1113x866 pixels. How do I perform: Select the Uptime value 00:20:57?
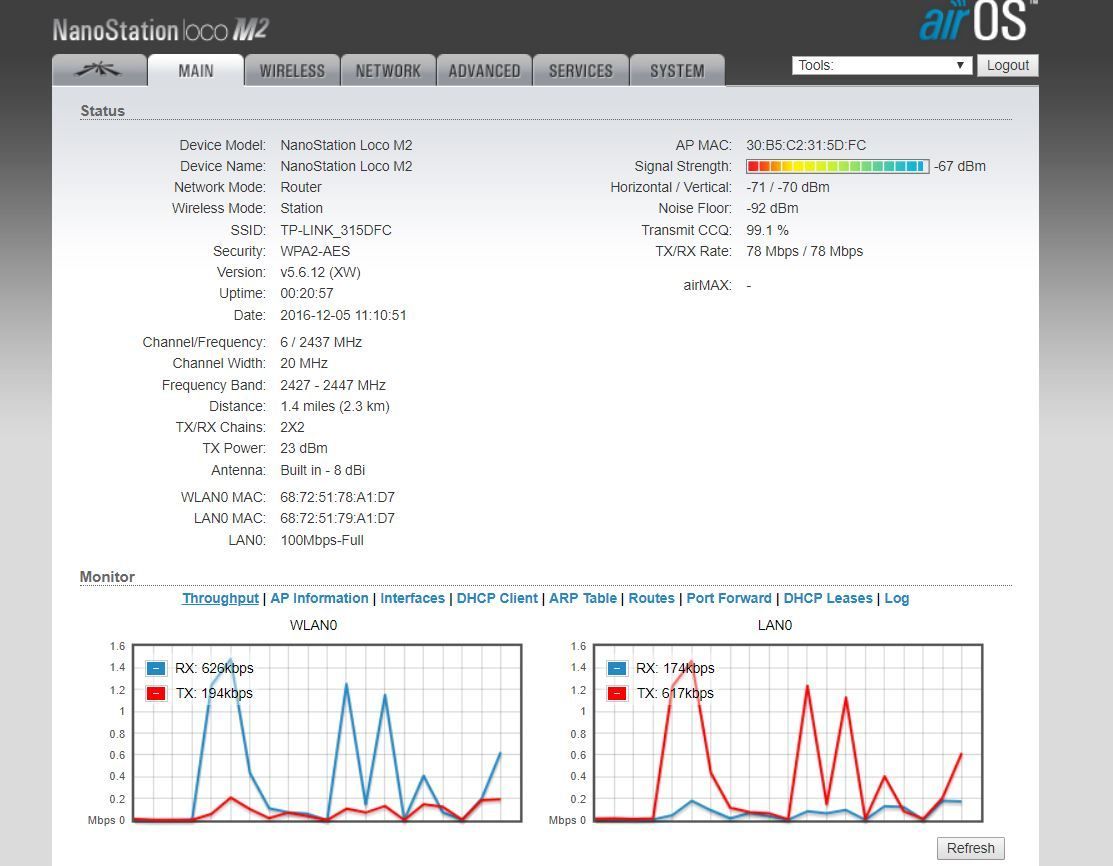click(x=307, y=293)
